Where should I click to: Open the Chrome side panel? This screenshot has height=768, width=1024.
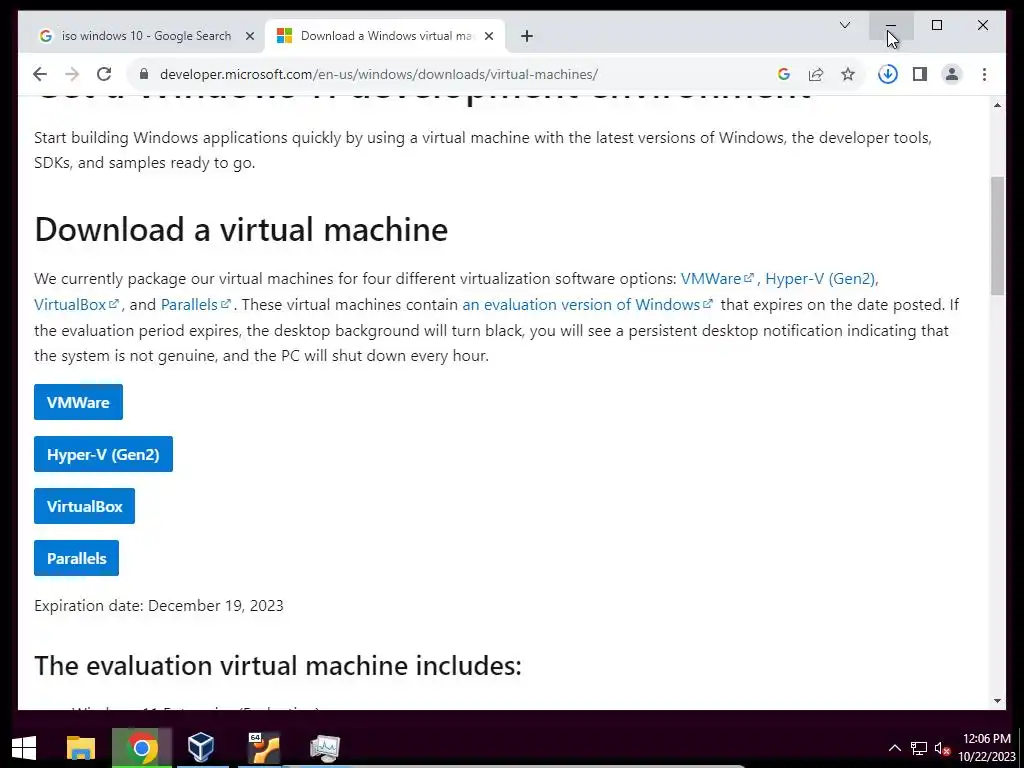pos(920,74)
